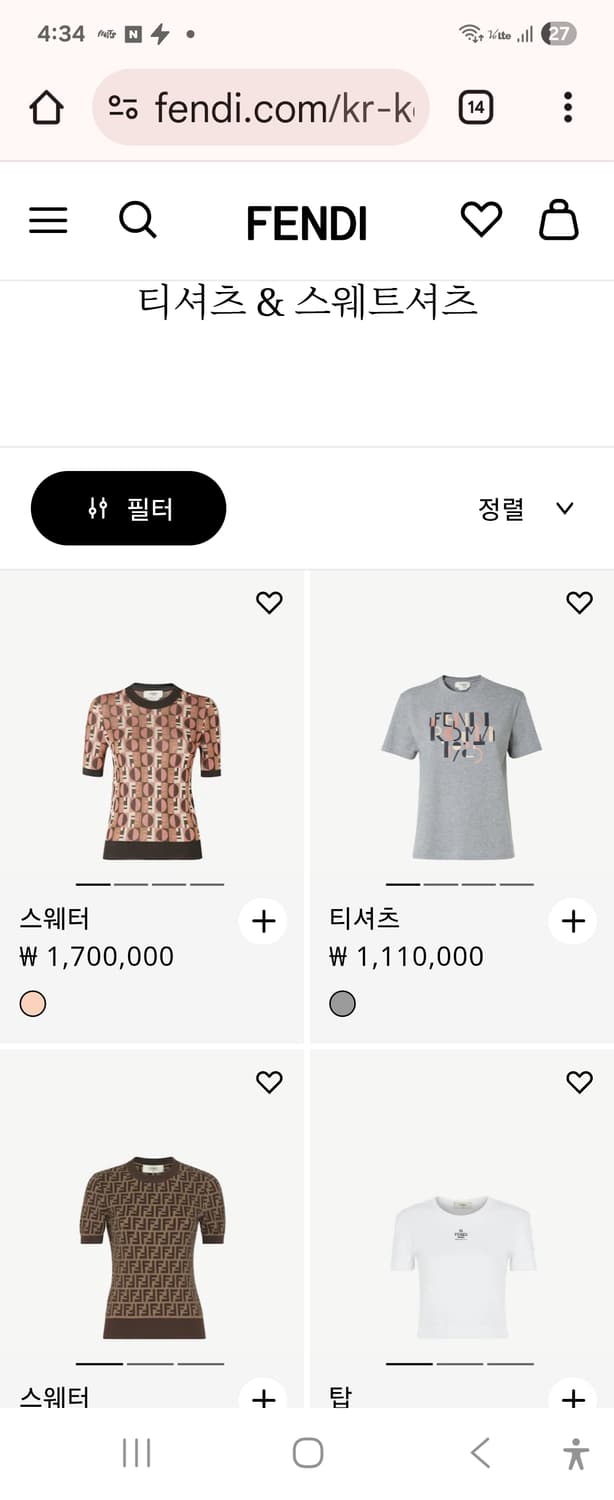The image size is (614, 1500).
Task: Open the browser tab switcher showing 14 tabs
Action: (x=476, y=106)
